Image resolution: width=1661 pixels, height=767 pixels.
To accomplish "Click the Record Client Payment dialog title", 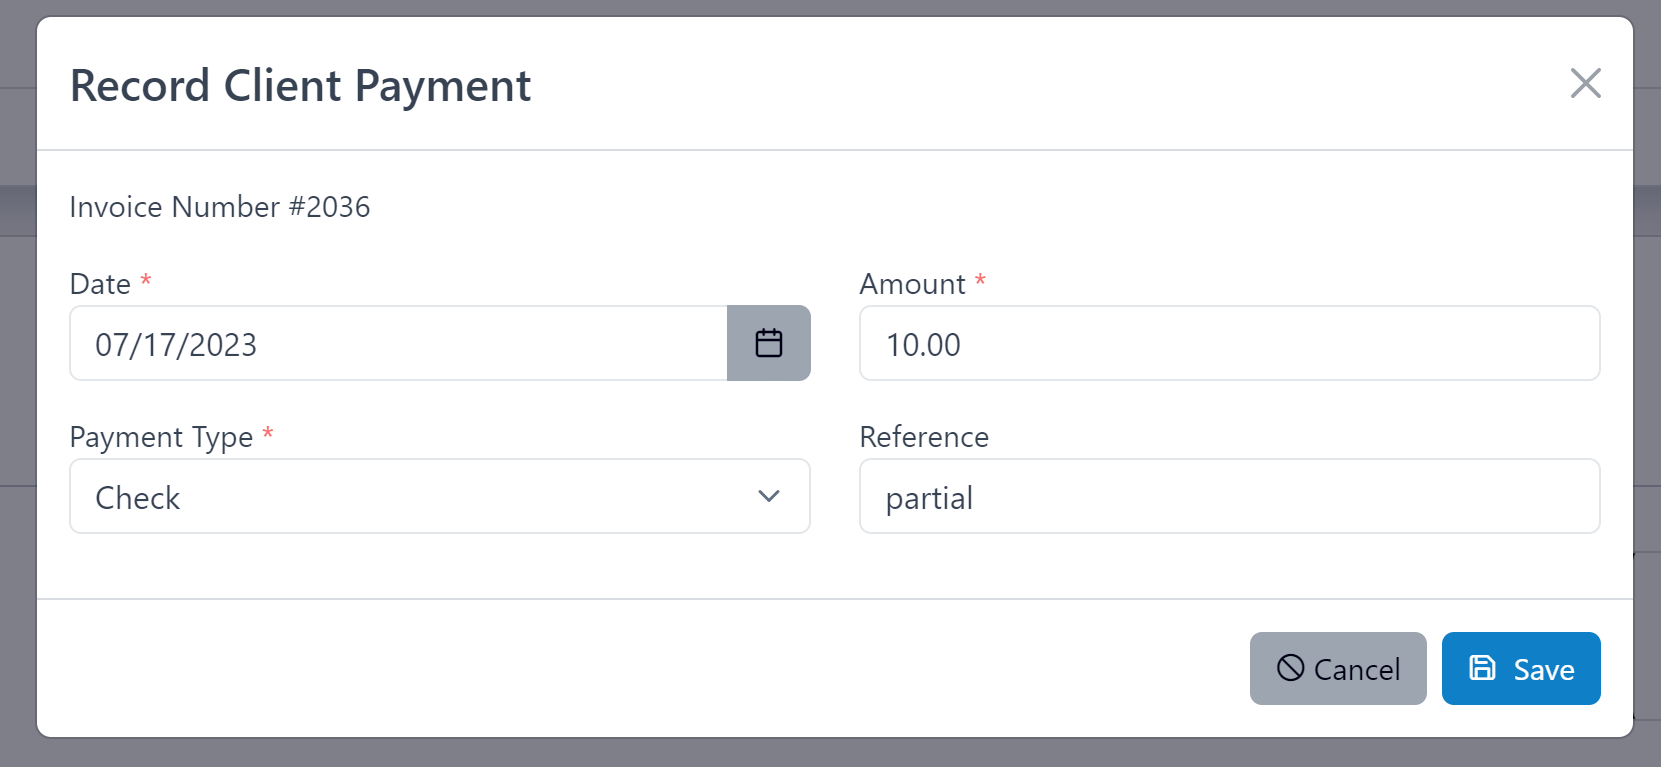I will coord(299,85).
